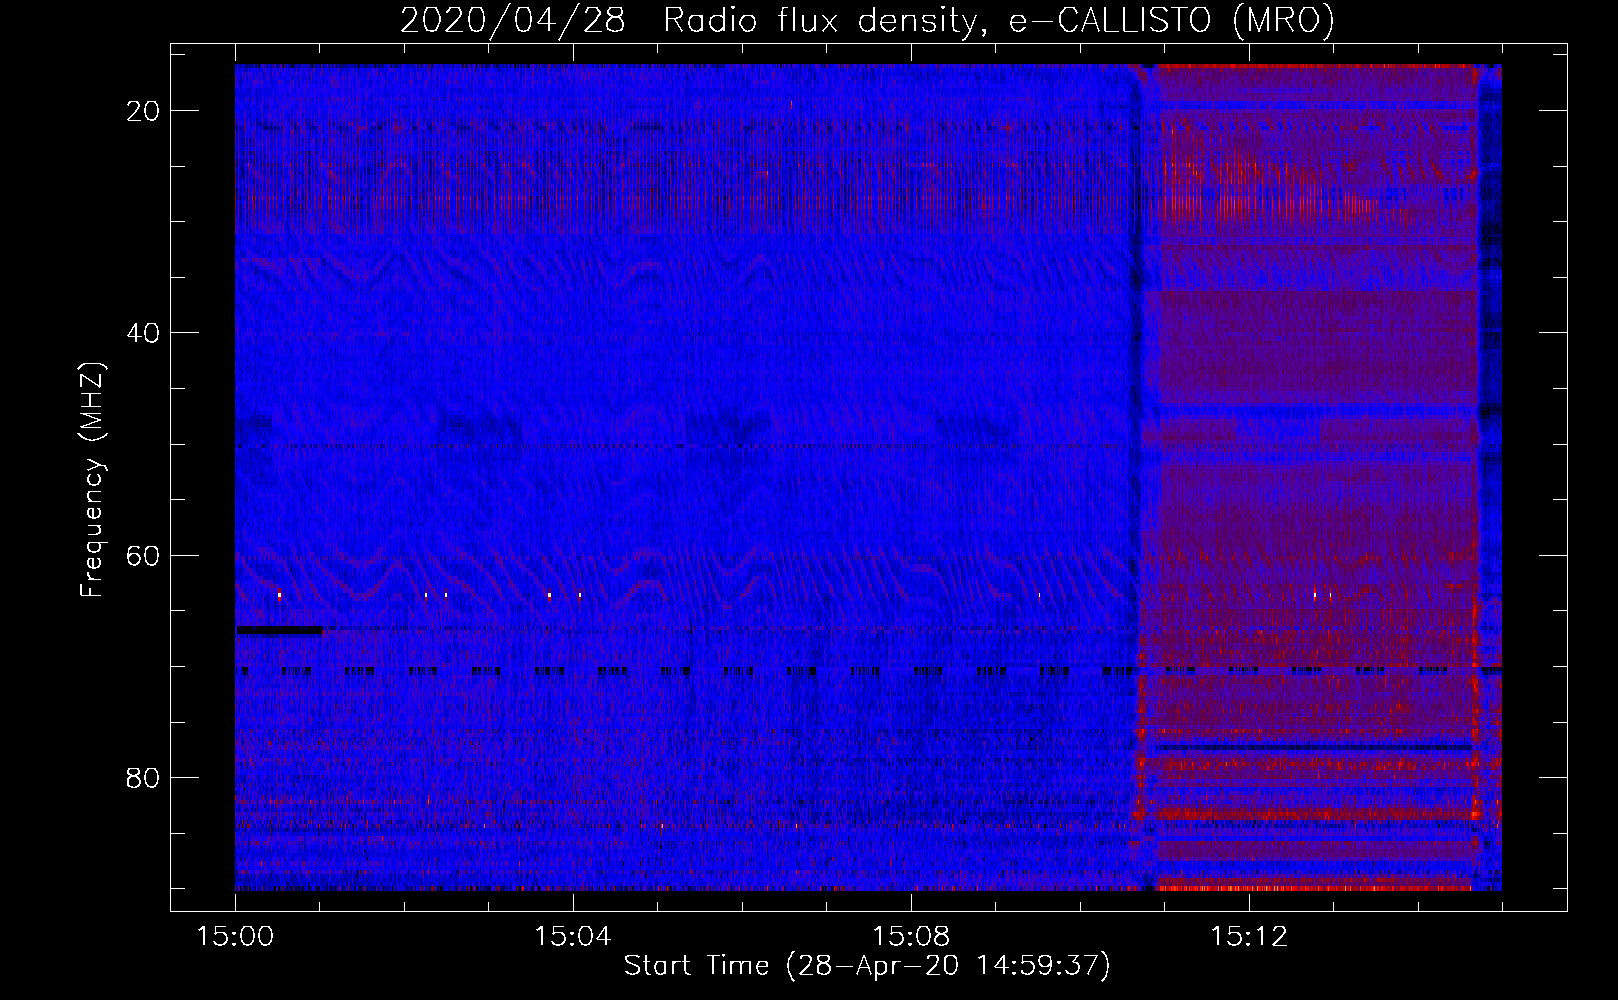
Task: Click the "Frequency (MHZ)" y-axis label
Action: (x=92, y=479)
